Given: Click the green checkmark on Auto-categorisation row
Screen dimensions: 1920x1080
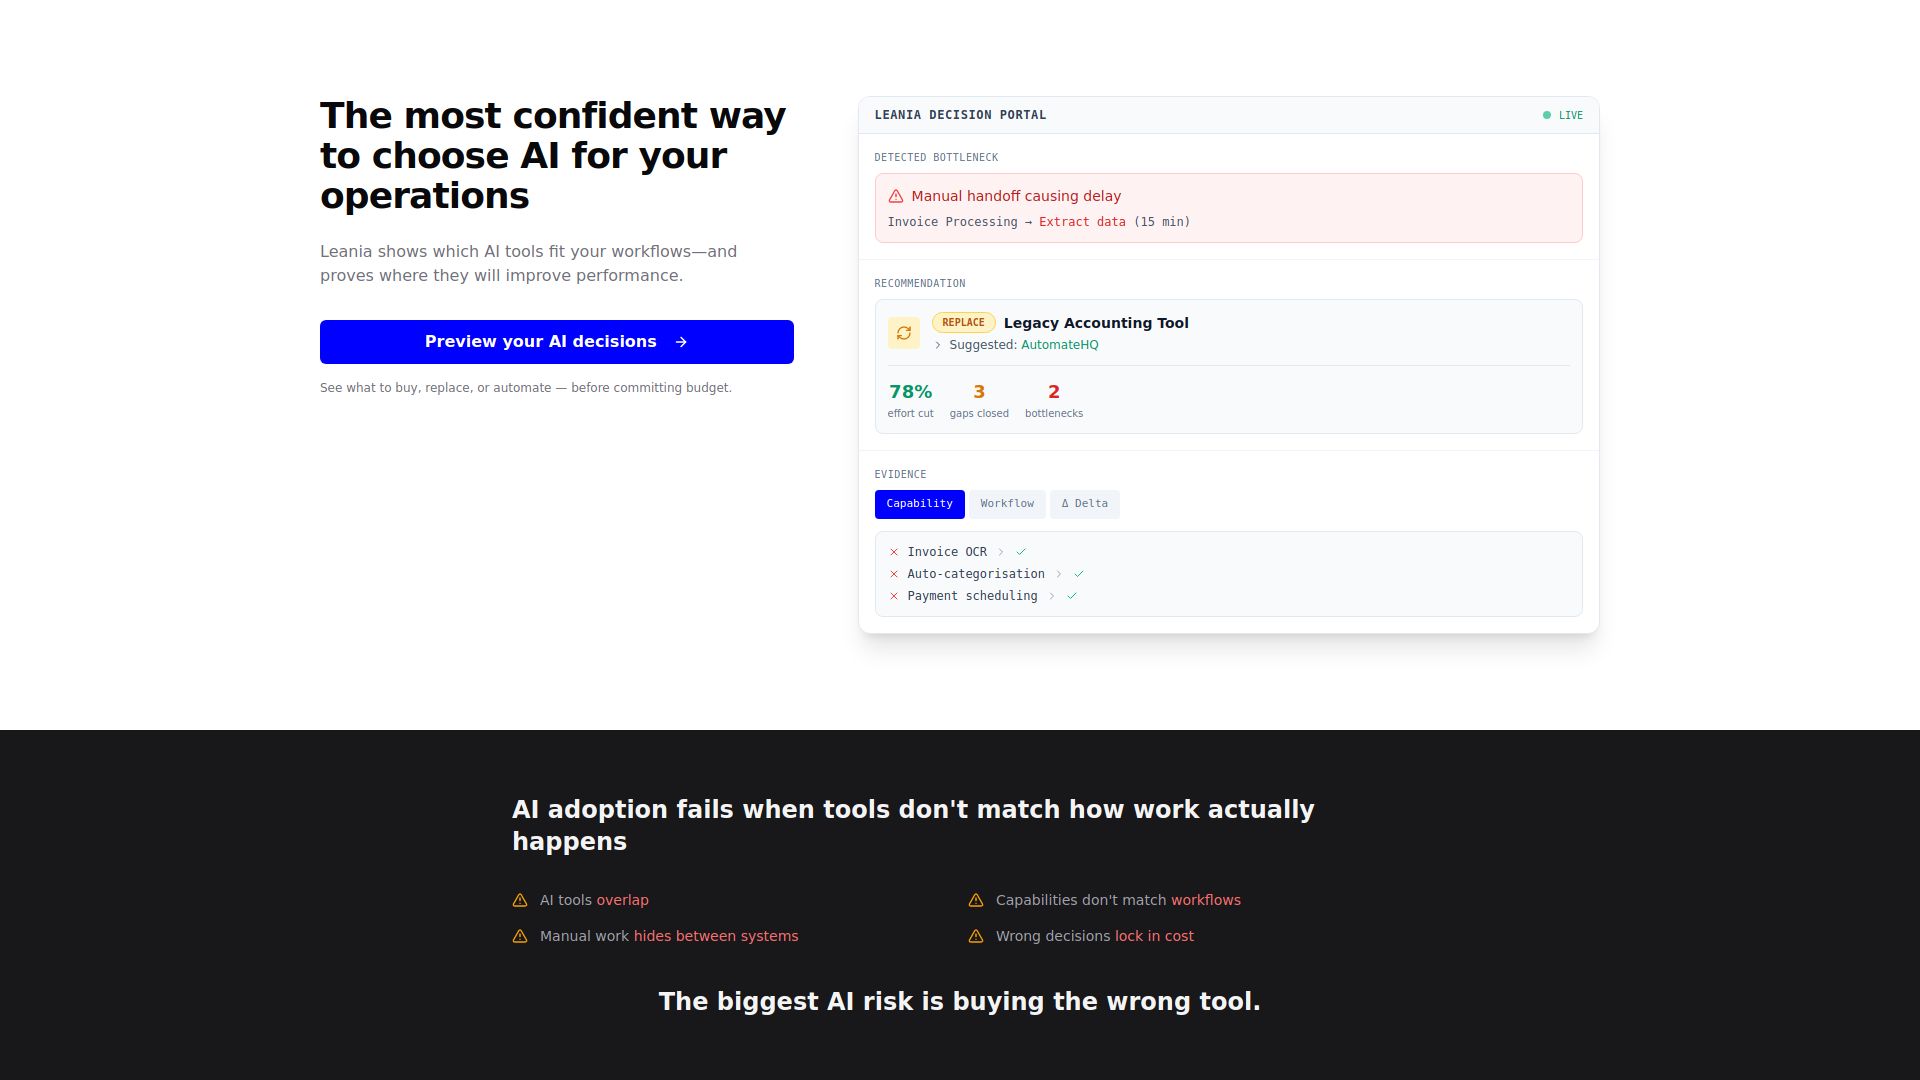Looking at the screenshot, I should (x=1079, y=574).
